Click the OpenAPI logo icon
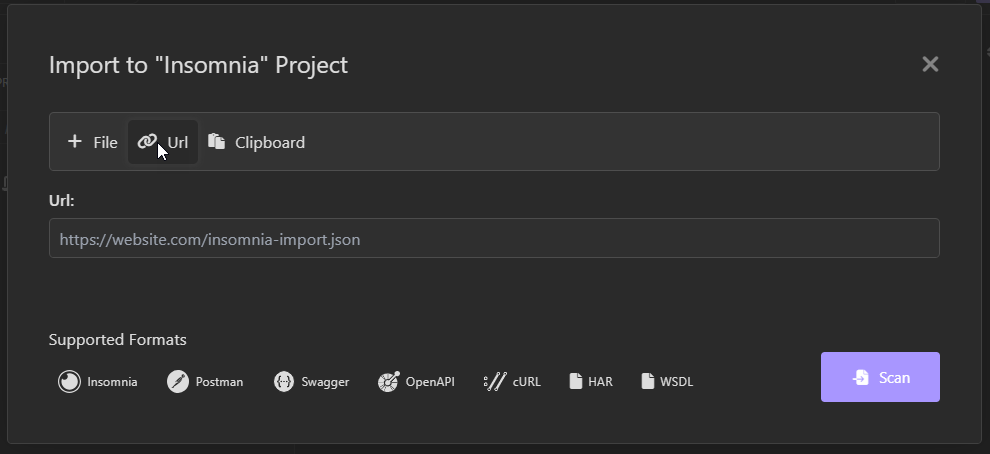Screen dimensions: 990x454 [x=389, y=381]
